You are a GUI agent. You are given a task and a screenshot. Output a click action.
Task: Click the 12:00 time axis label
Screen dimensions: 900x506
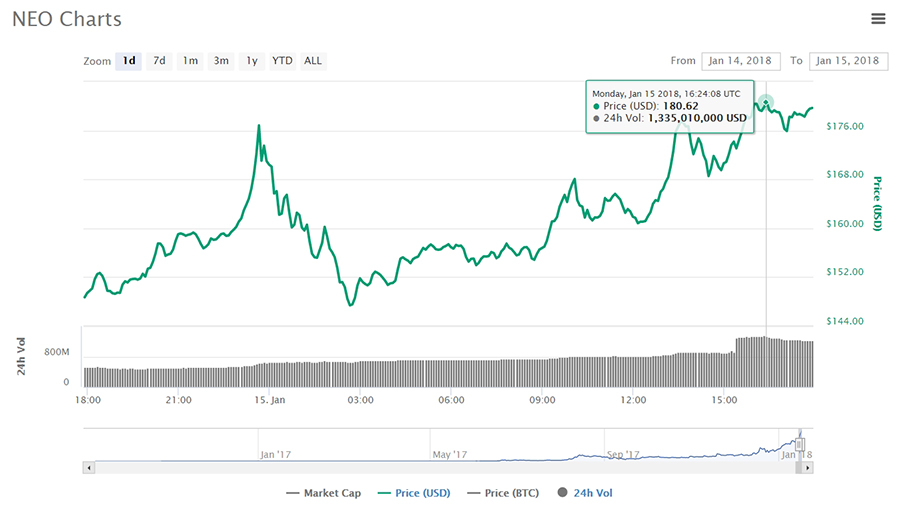point(633,400)
